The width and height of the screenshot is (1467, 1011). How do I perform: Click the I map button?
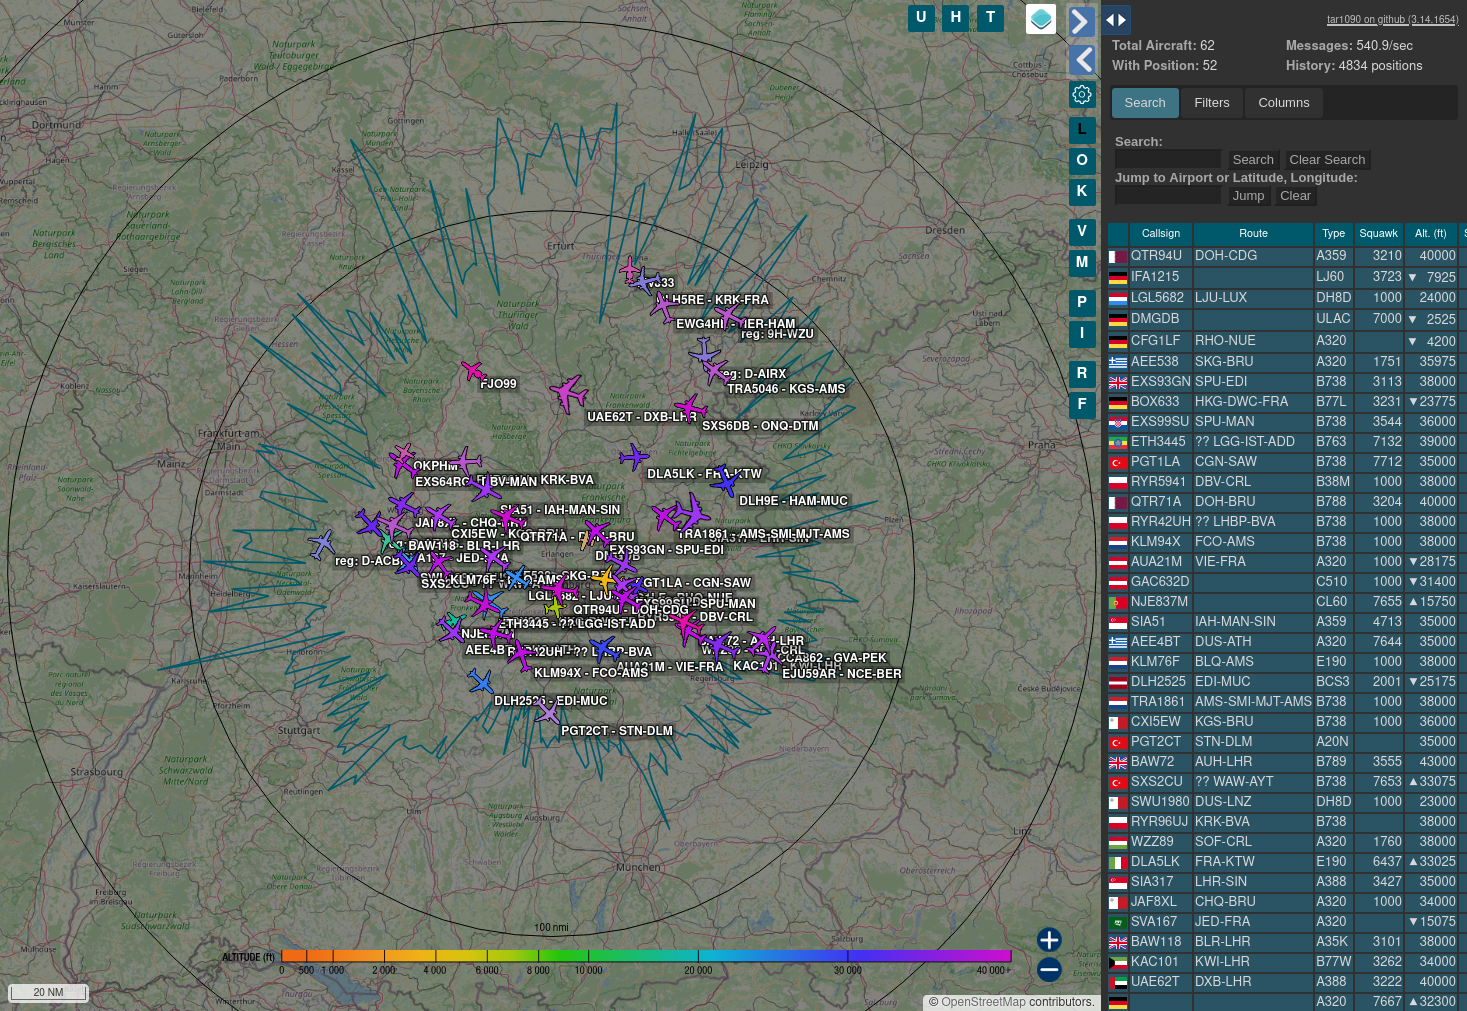[x=1081, y=334]
